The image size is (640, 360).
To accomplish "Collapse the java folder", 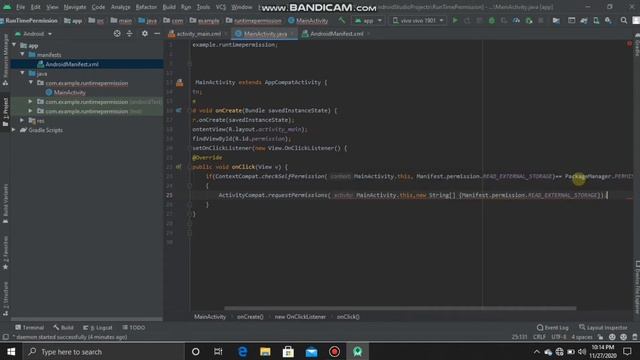I will (22, 73).
